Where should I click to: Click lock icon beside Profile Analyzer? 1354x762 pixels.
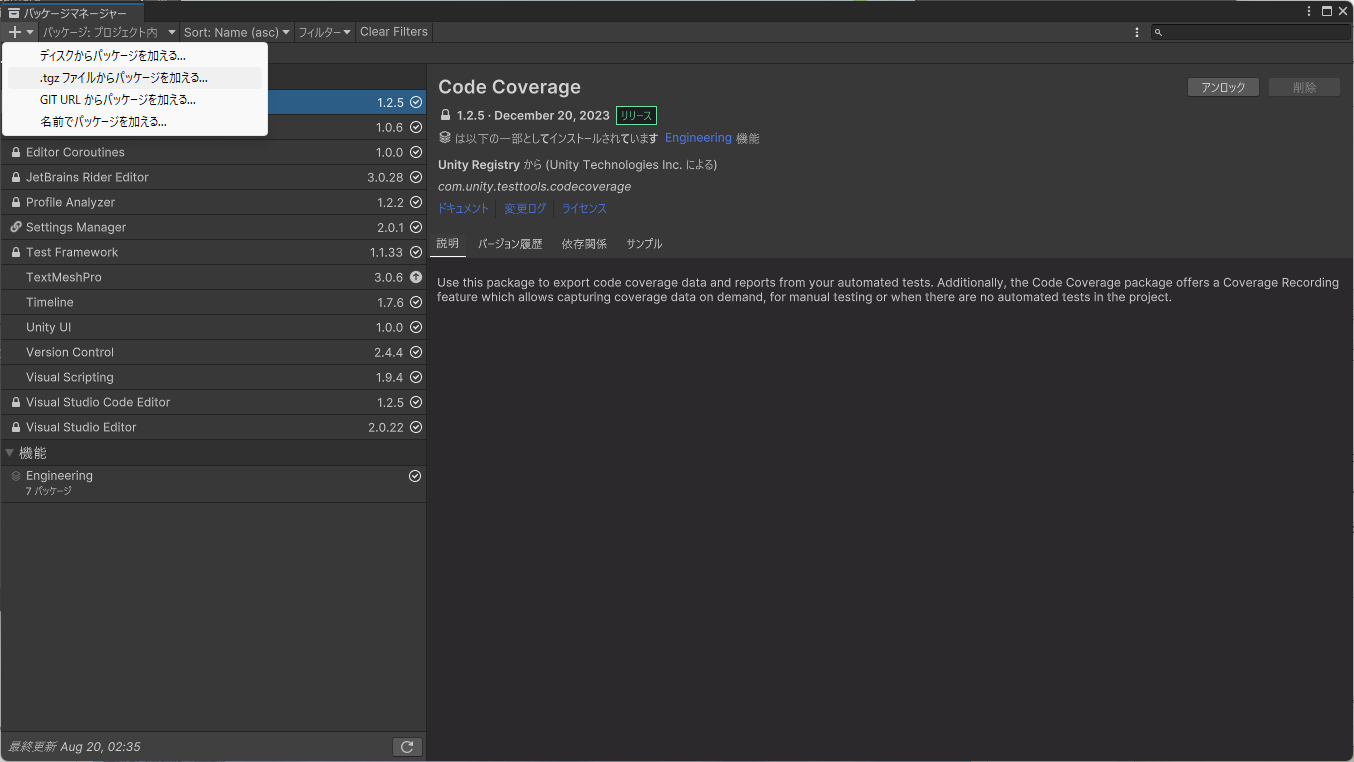pyautogui.click(x=16, y=202)
